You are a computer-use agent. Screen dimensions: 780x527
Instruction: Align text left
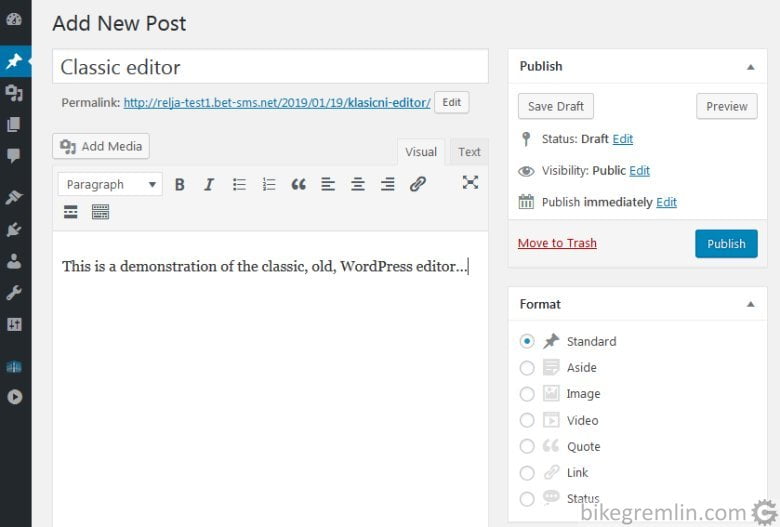click(x=328, y=185)
